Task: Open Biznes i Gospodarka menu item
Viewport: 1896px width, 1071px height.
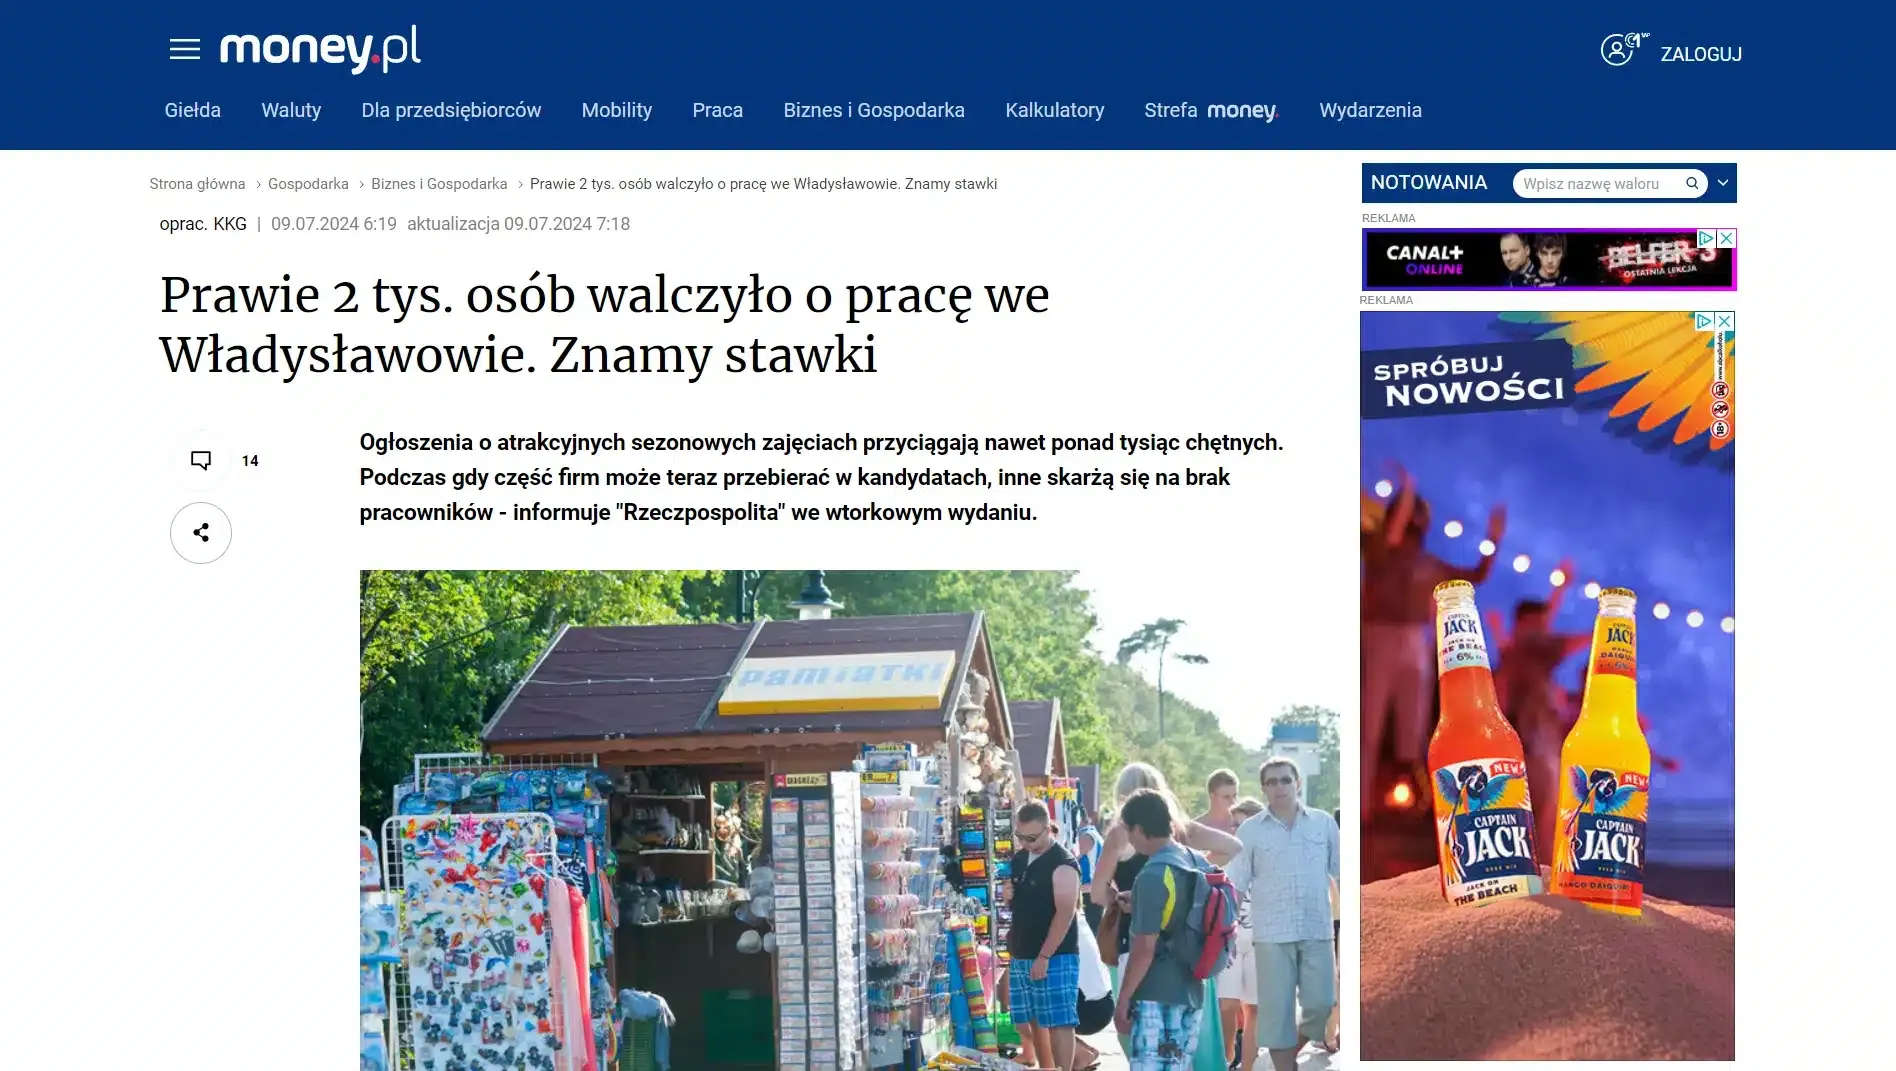Action: (x=874, y=110)
